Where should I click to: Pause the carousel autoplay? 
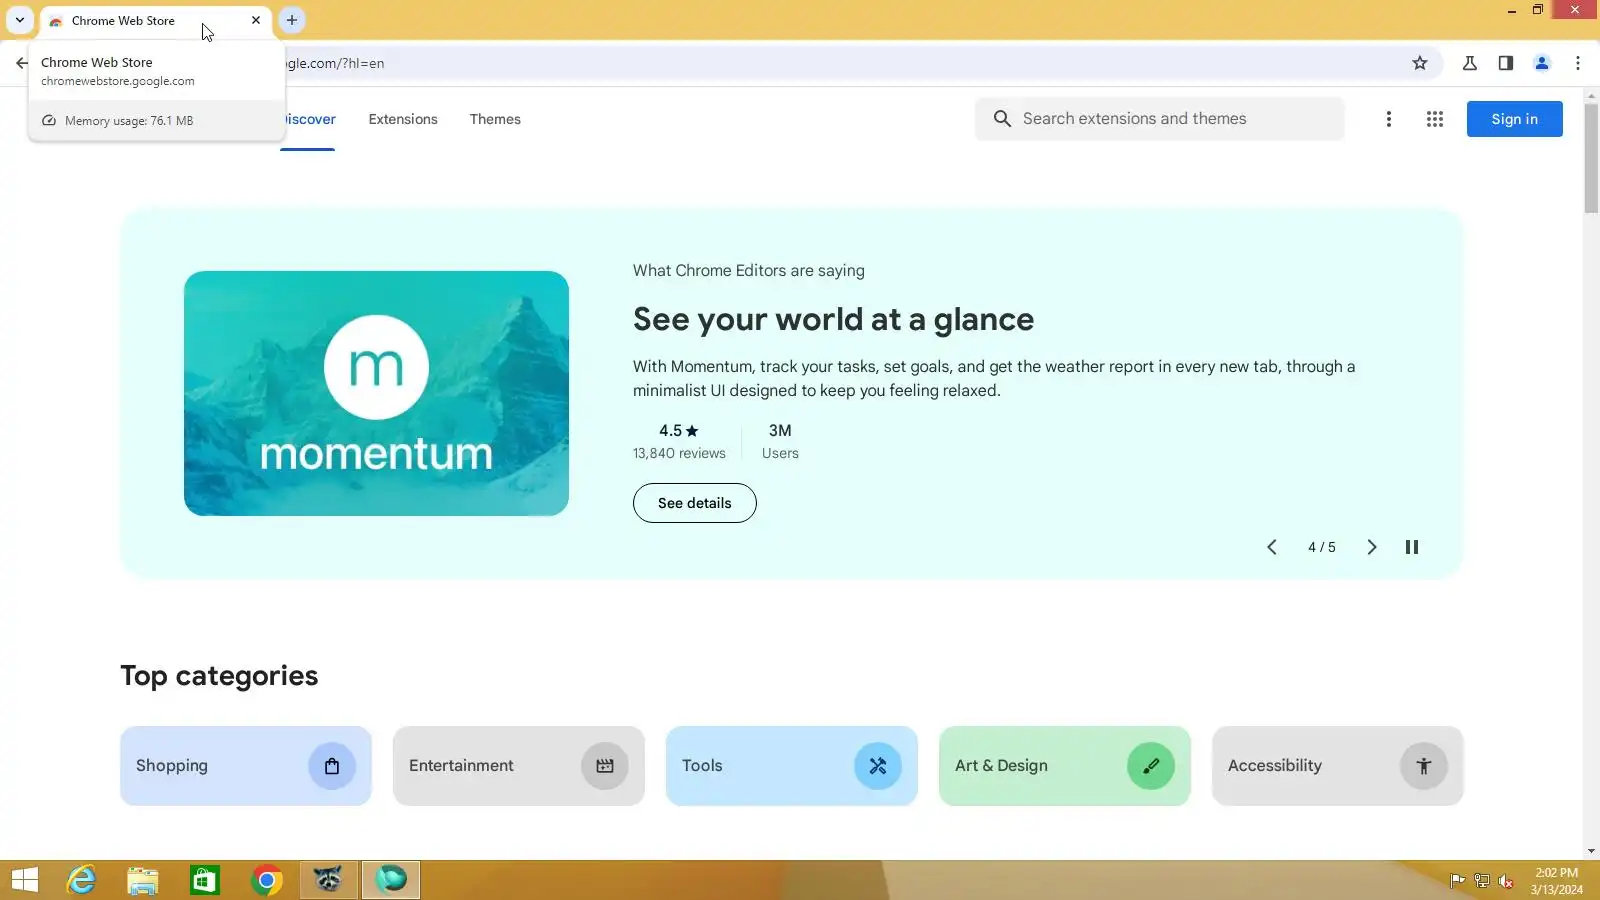tap(1412, 547)
